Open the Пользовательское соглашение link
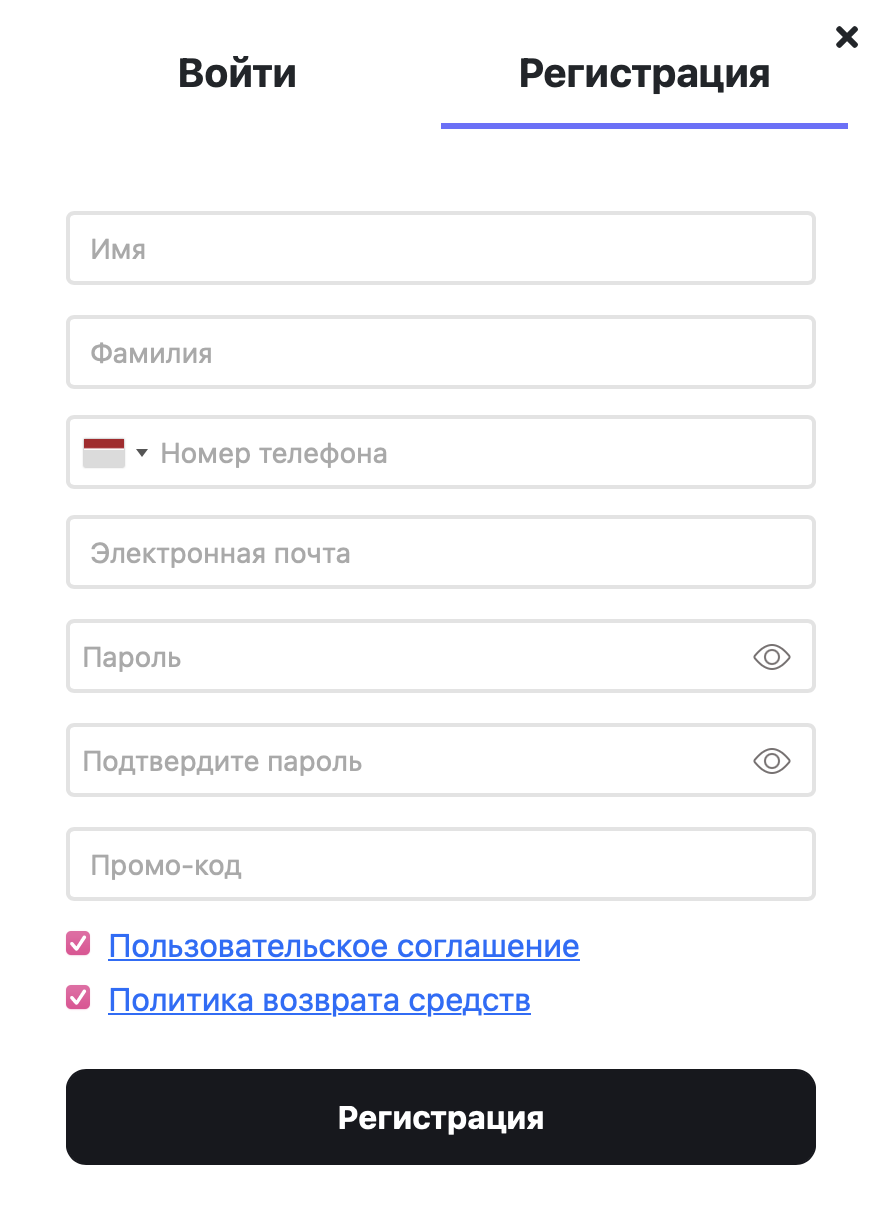886x1212 pixels. 343,946
